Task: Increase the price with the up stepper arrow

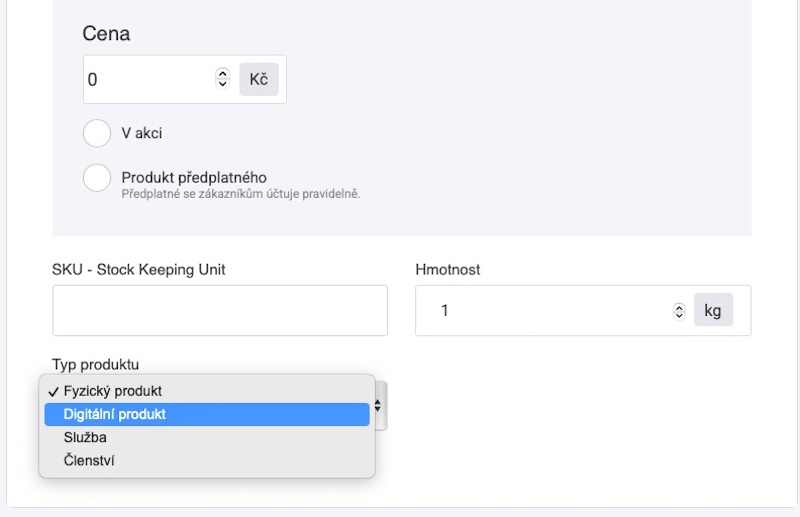Action: coord(222,74)
